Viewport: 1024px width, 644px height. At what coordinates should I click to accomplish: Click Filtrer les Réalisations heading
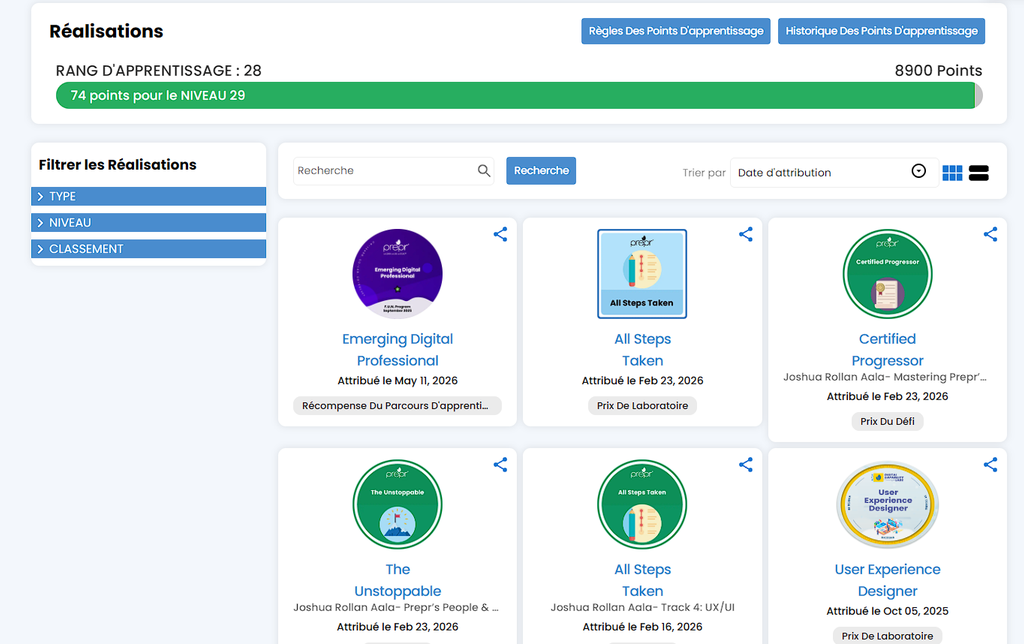[x=118, y=165]
